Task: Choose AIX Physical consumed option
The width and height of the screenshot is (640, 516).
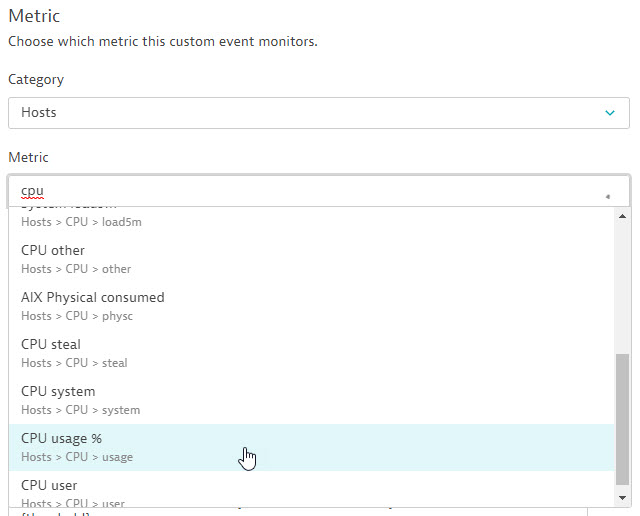Action: (x=92, y=298)
